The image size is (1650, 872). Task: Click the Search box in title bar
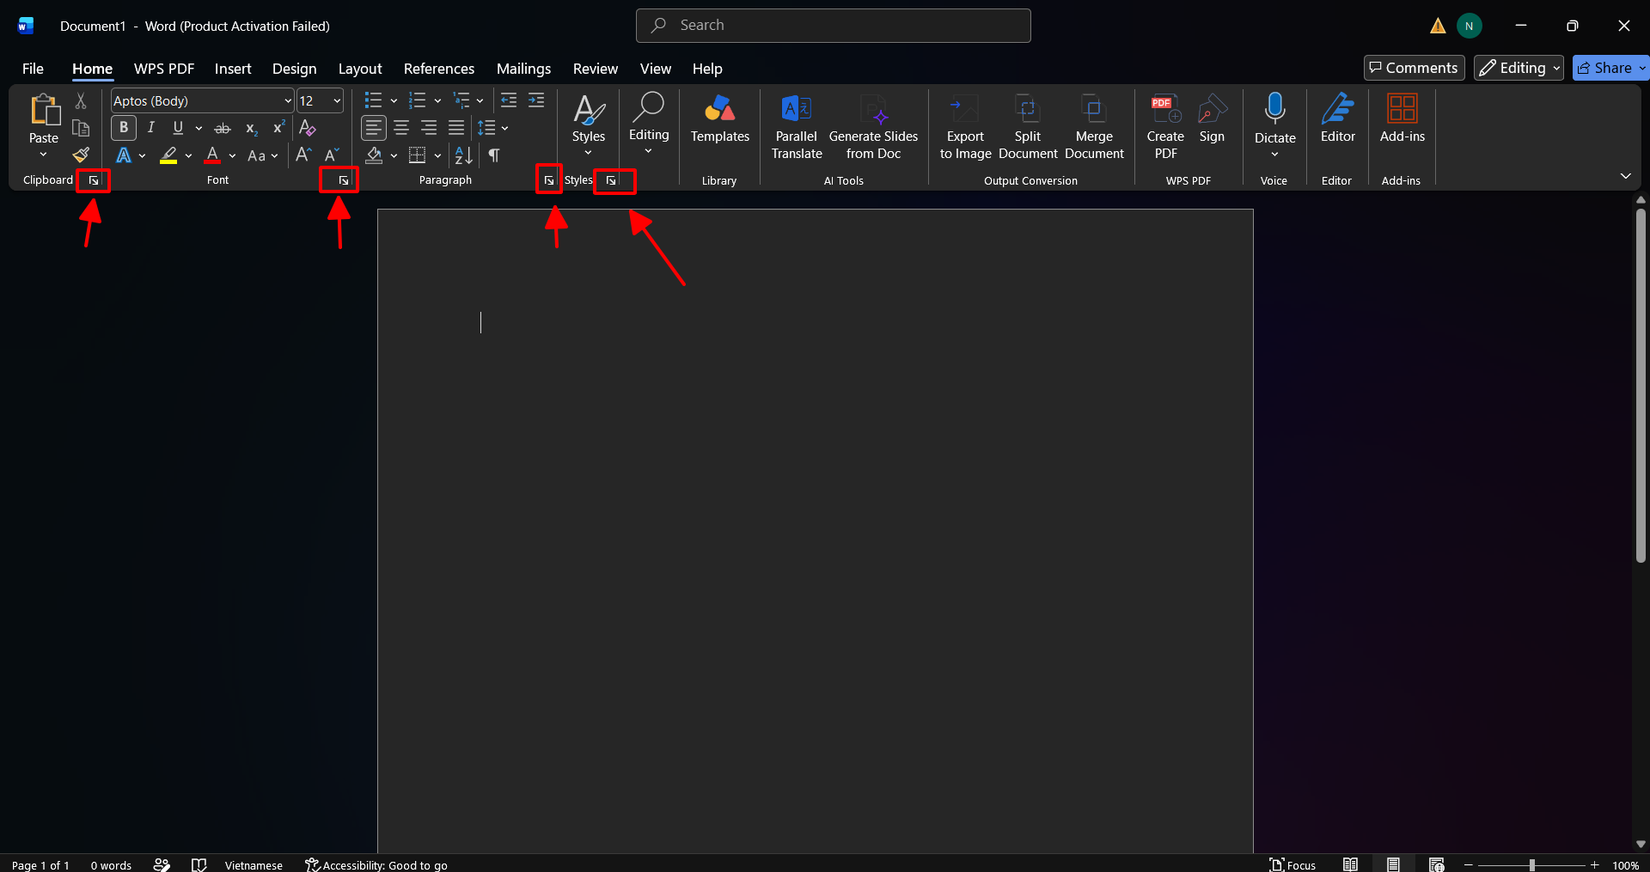tap(833, 26)
